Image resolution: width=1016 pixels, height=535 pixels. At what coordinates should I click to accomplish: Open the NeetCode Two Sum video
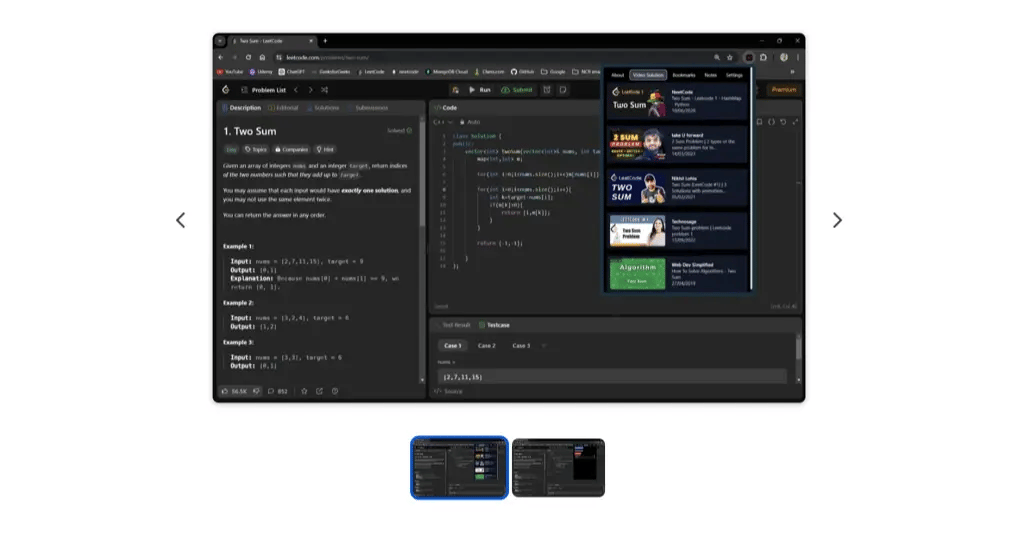tap(678, 101)
